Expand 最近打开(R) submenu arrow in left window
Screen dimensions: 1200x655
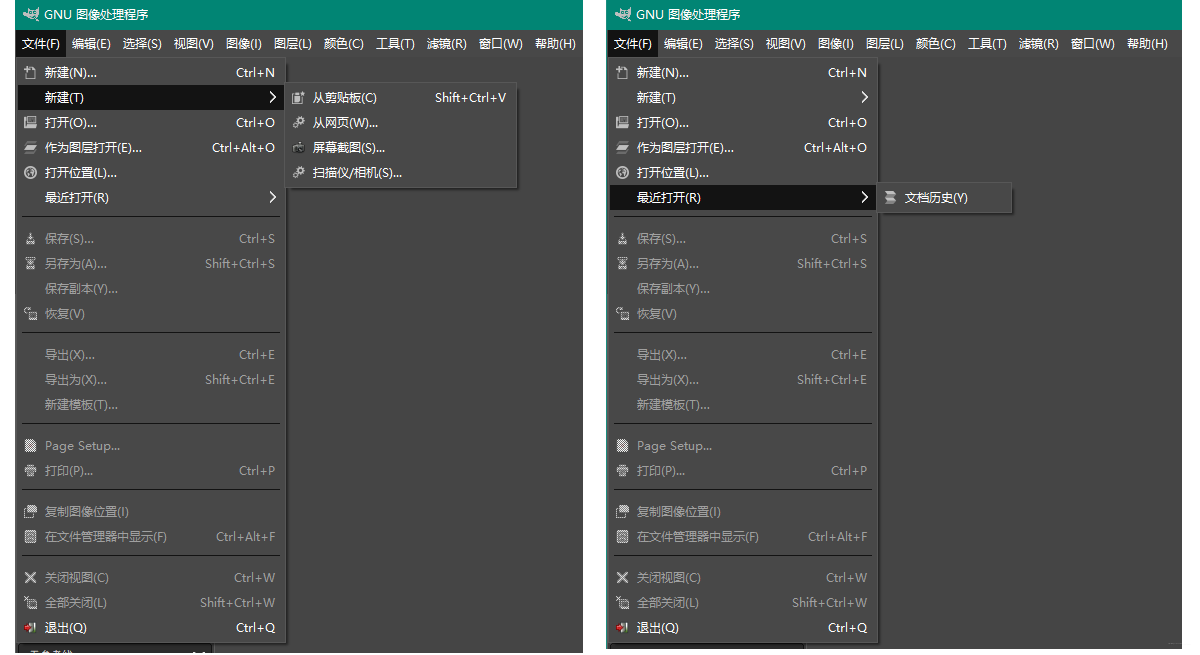(272, 197)
